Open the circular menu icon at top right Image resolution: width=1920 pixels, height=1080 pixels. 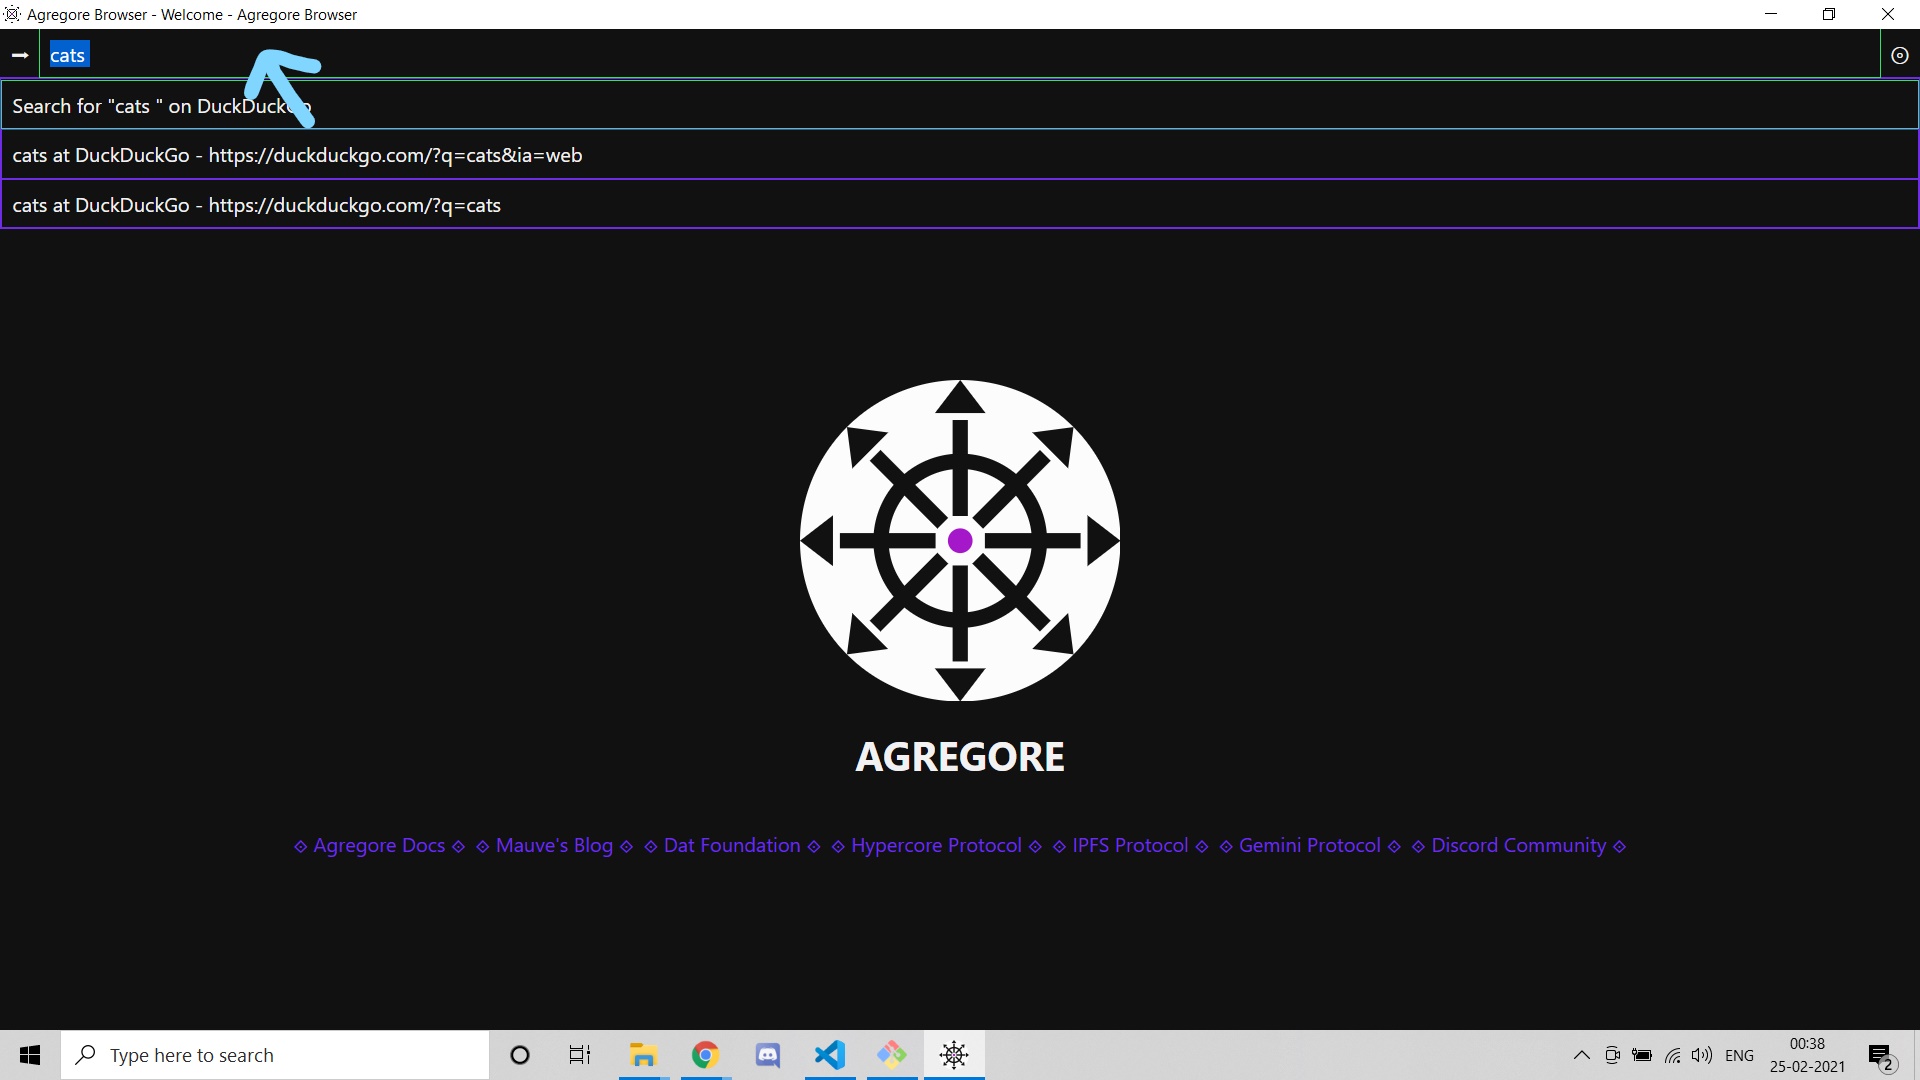pyautogui.click(x=1901, y=55)
